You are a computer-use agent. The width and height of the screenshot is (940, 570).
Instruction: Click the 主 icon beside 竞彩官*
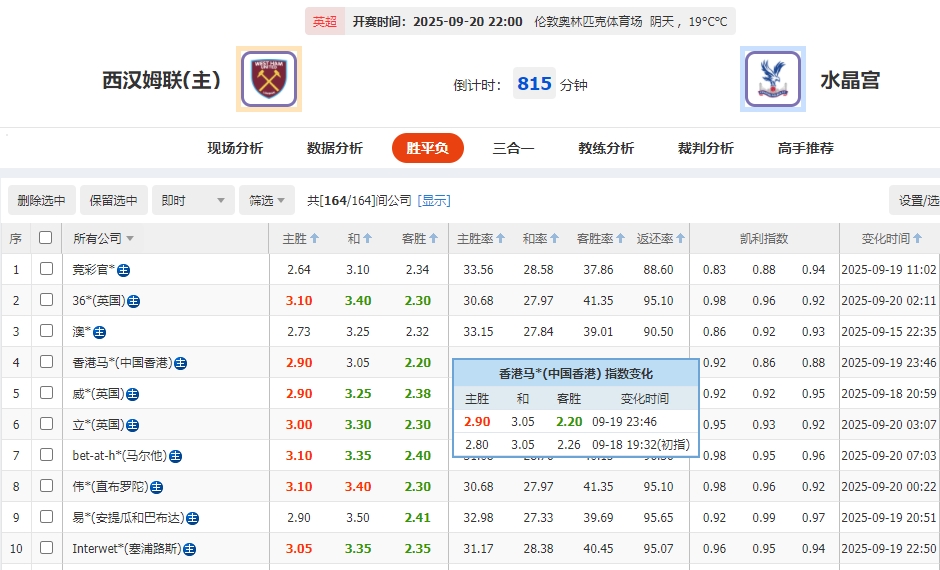point(123,270)
